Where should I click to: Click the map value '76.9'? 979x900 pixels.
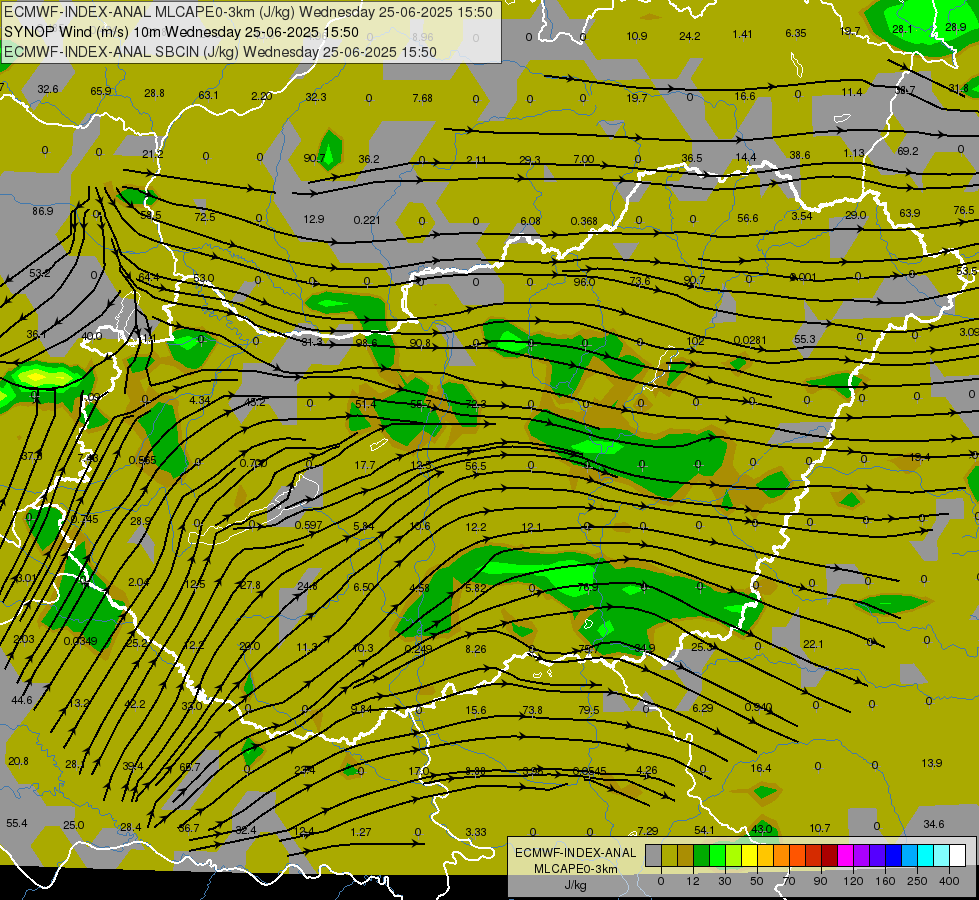tap(588, 587)
